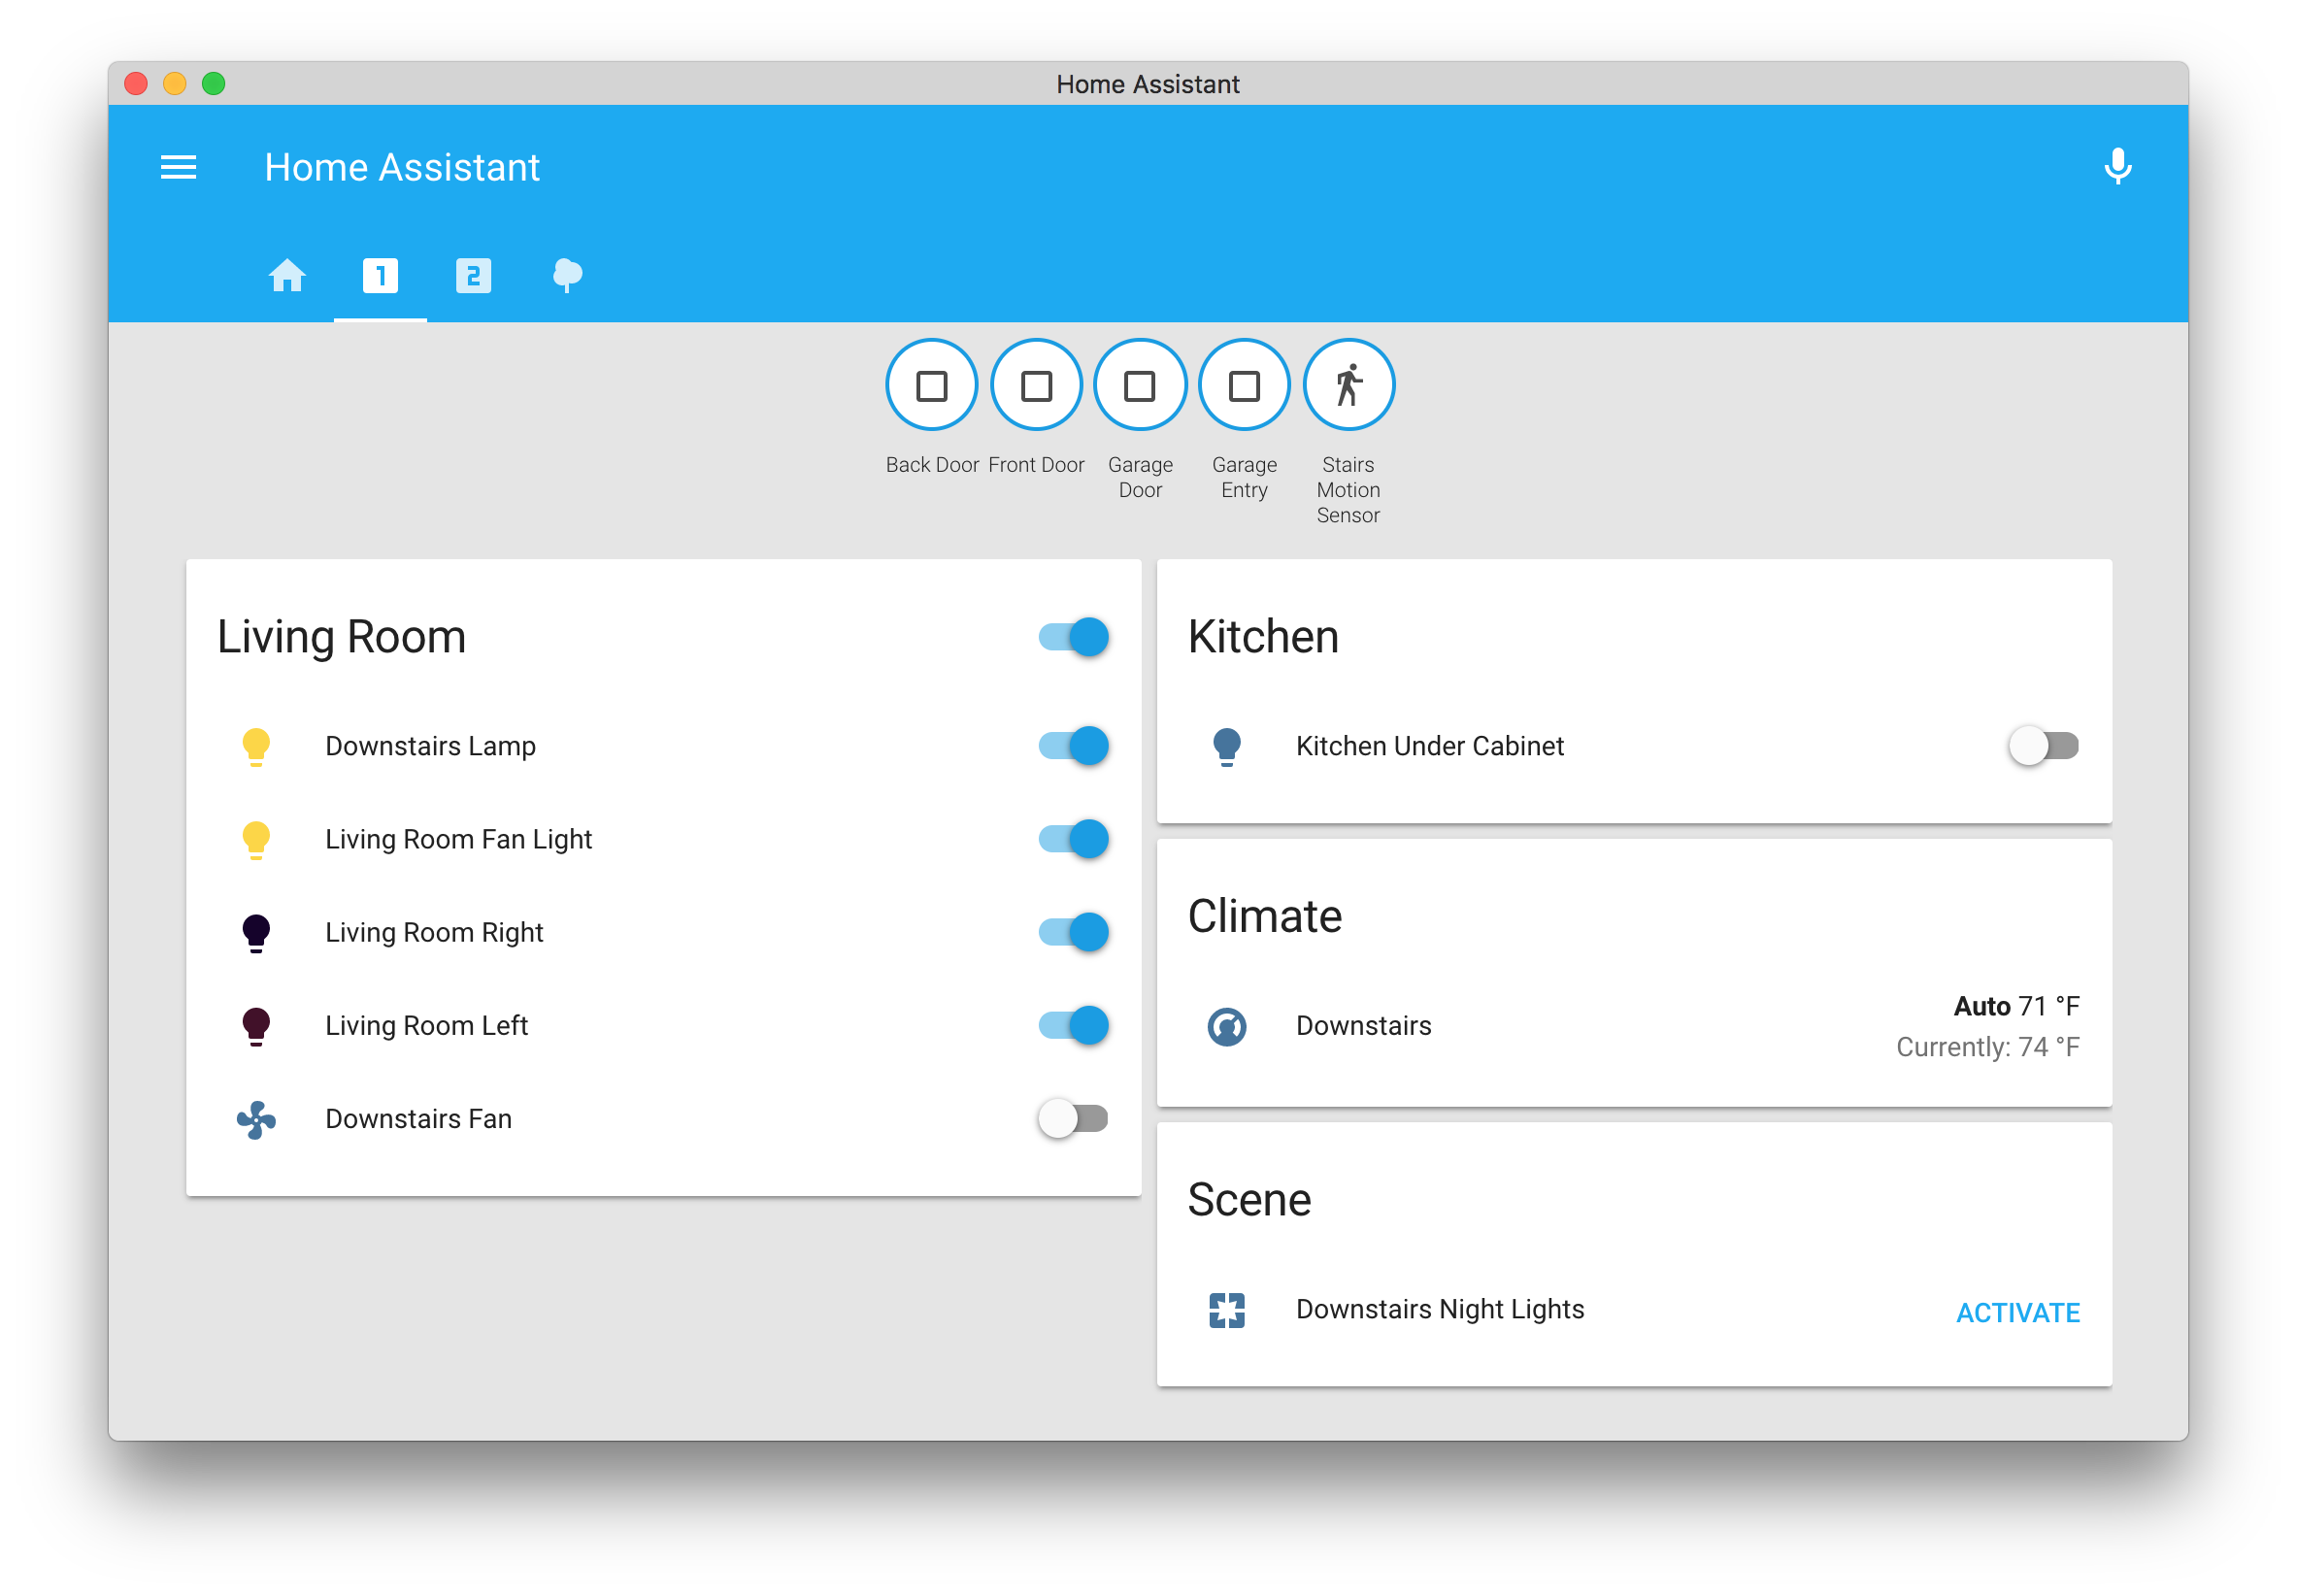This screenshot has width=2297, height=1596.
Task: Open the hamburger sidebar menu
Action: 178,167
